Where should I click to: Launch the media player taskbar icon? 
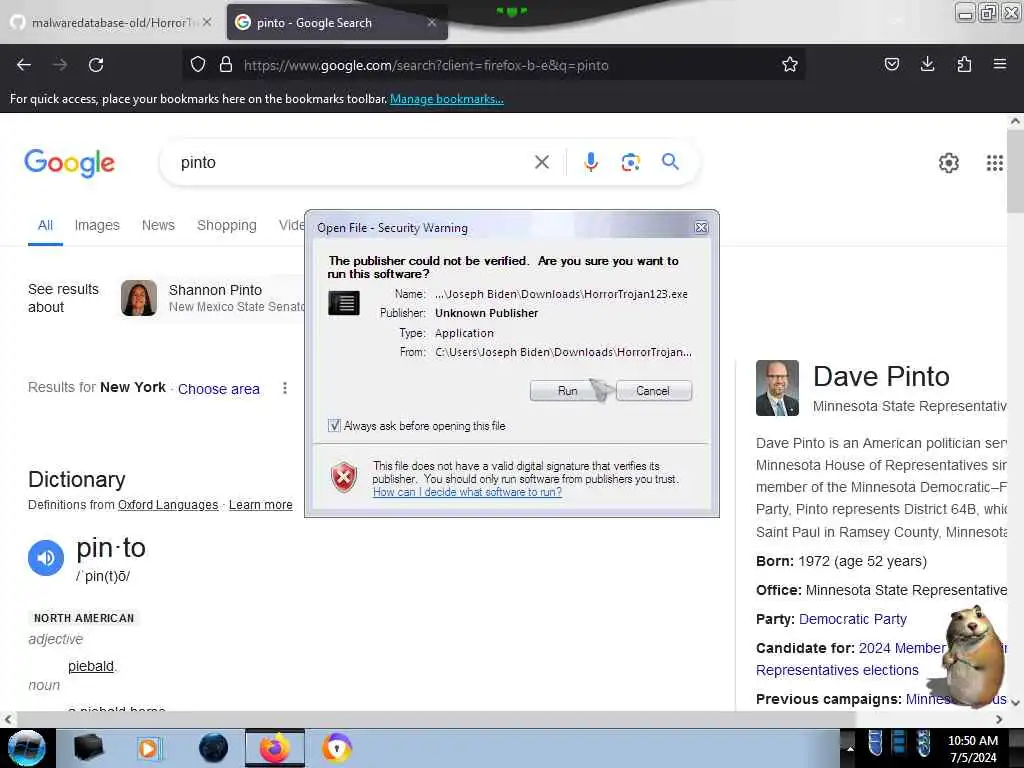(x=149, y=748)
